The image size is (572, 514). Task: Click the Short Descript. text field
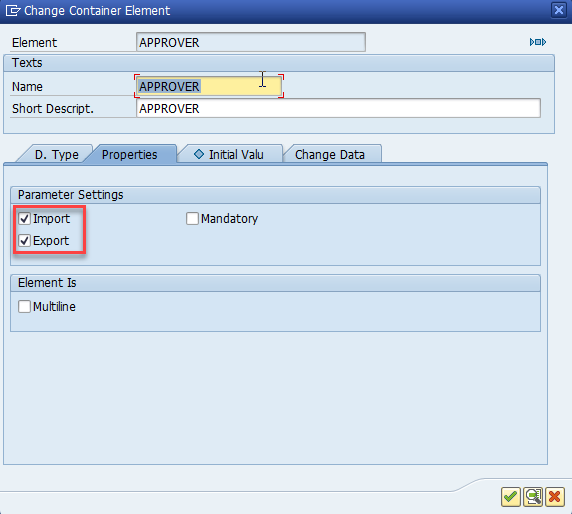(x=338, y=108)
